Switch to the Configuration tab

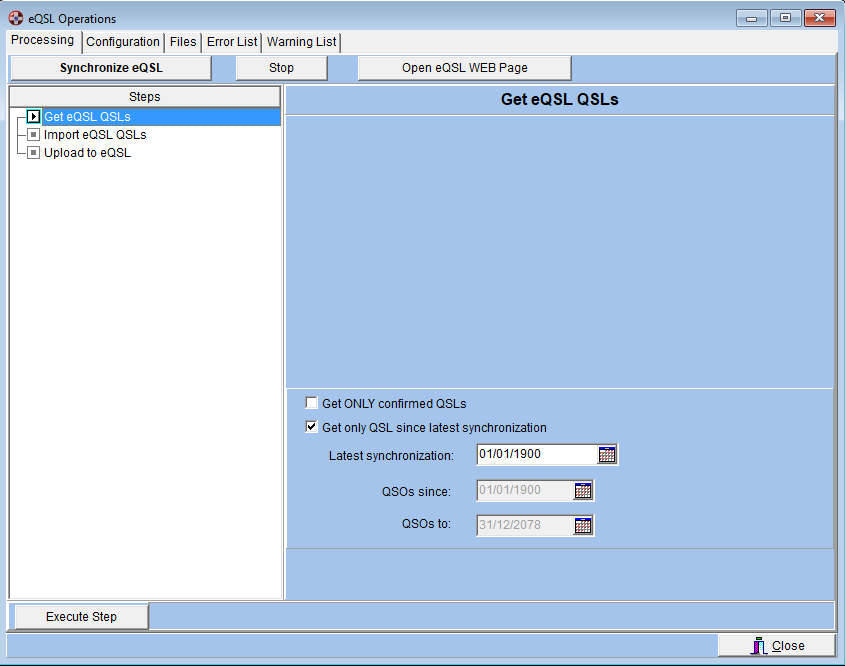(122, 42)
